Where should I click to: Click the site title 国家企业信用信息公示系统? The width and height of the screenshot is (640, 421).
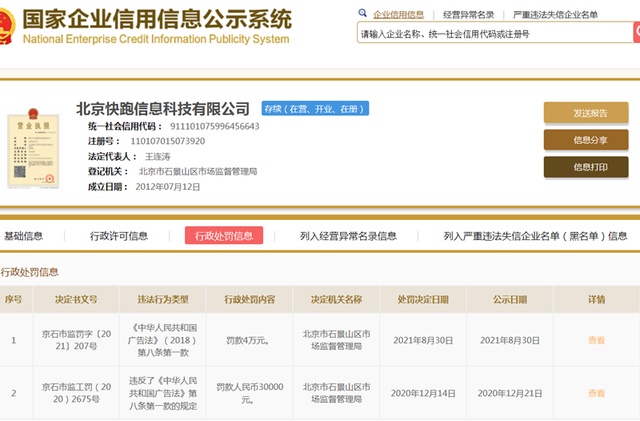(x=157, y=19)
